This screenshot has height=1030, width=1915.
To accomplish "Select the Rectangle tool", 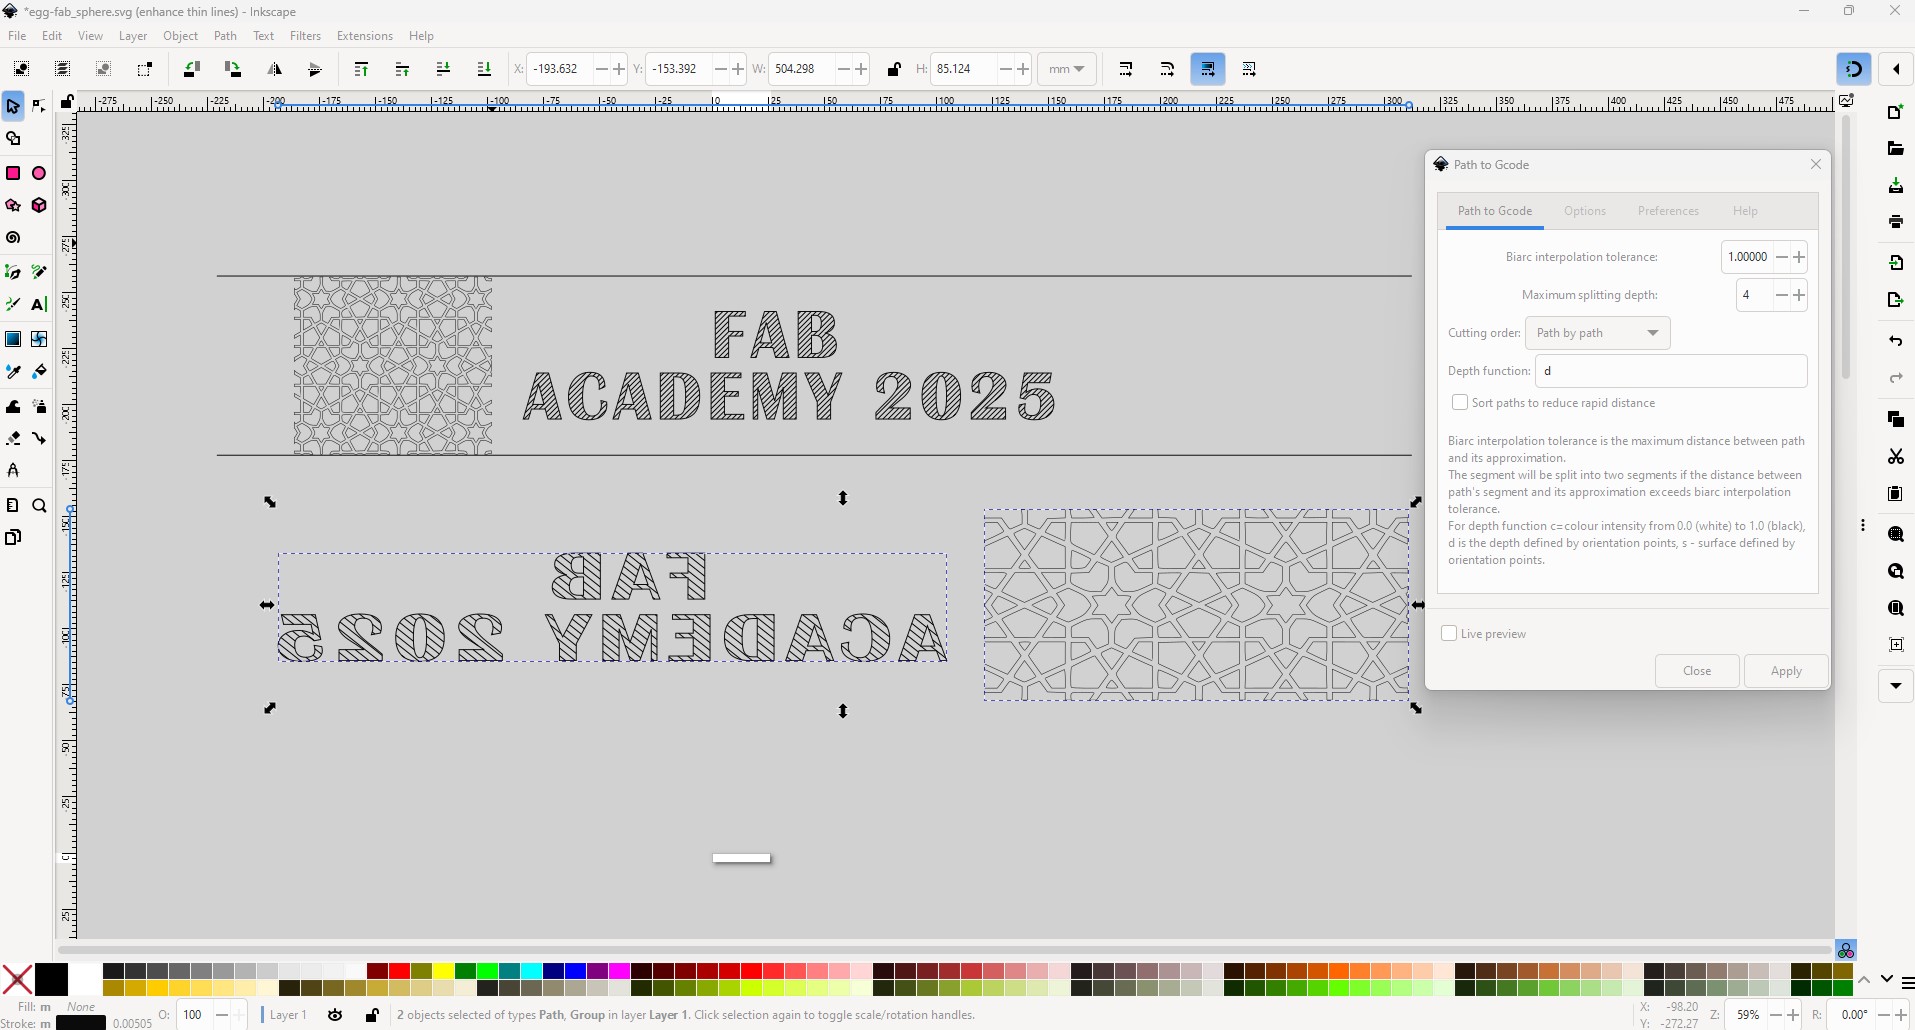I will coord(13,173).
